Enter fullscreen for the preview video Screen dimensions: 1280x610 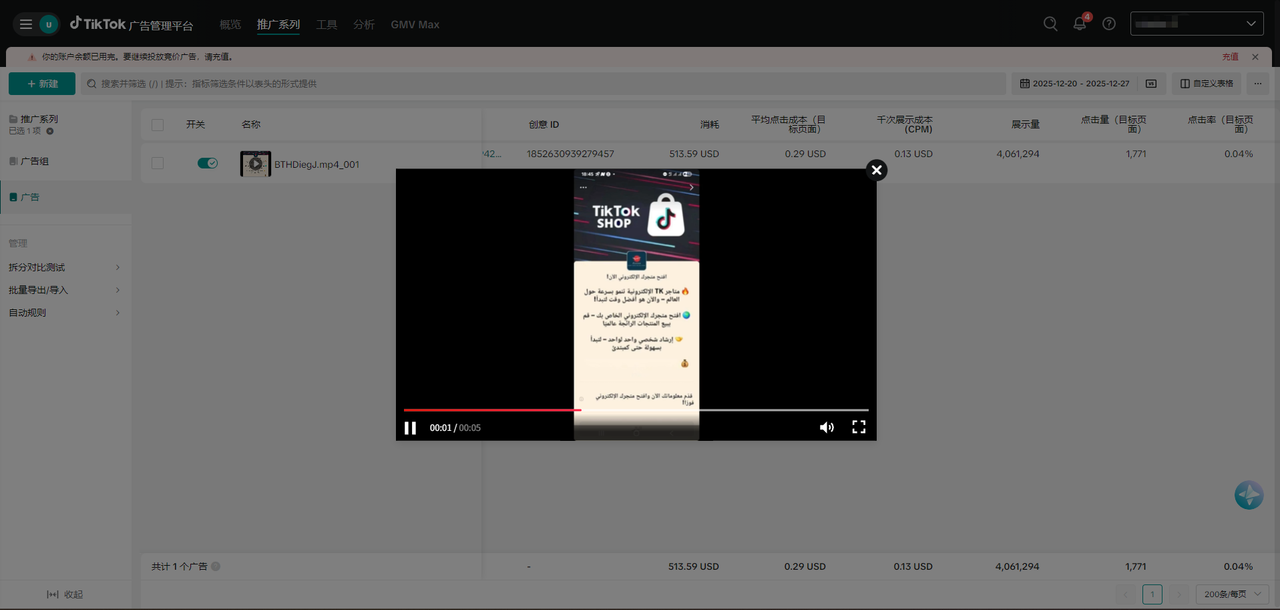click(858, 427)
